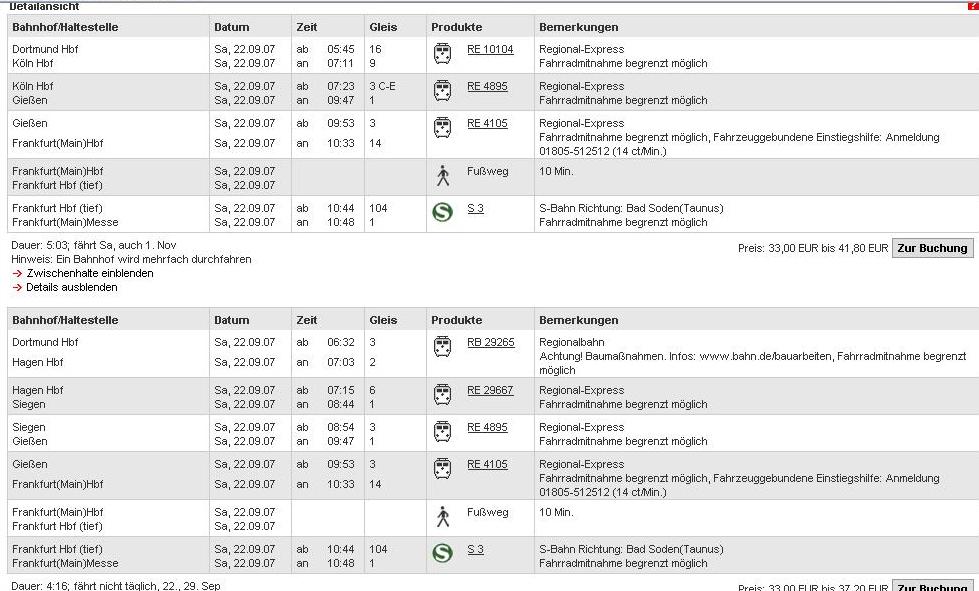Screen dimensions: 979x591
Task: Click train icon next to RE 4895 Köln
Action: click(x=442, y=90)
